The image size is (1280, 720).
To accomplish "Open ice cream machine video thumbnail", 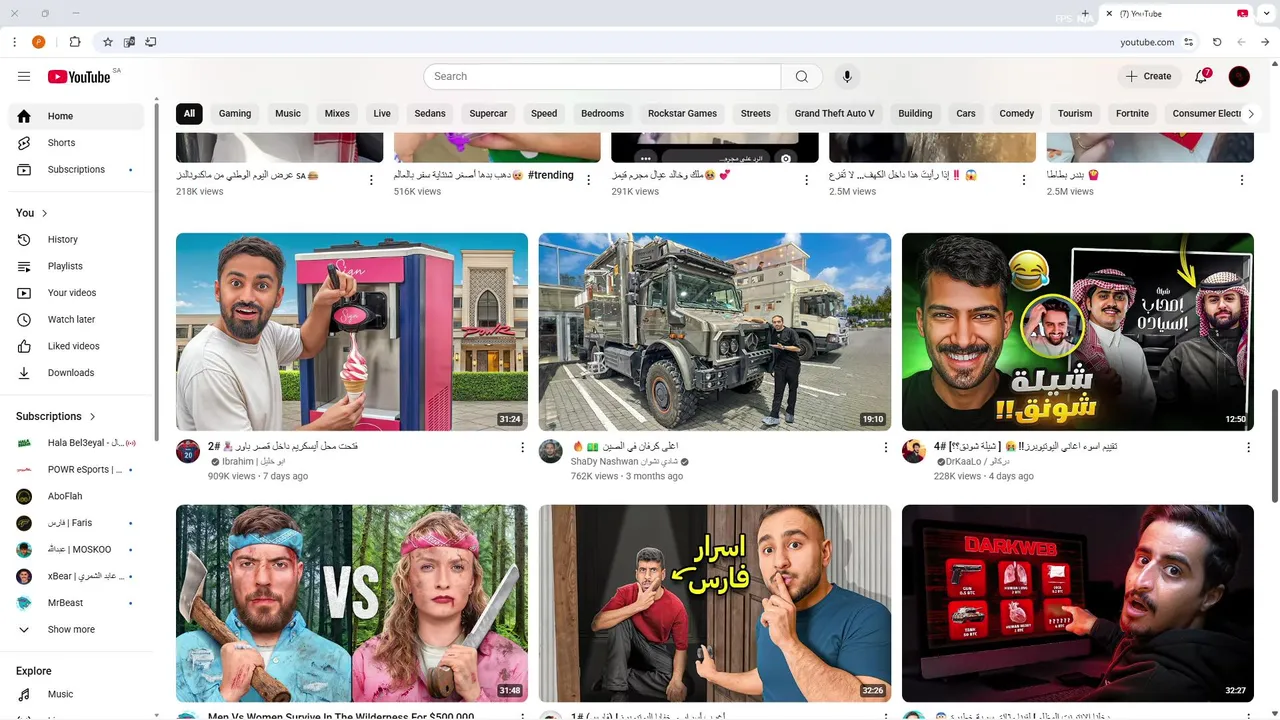I will (x=352, y=332).
